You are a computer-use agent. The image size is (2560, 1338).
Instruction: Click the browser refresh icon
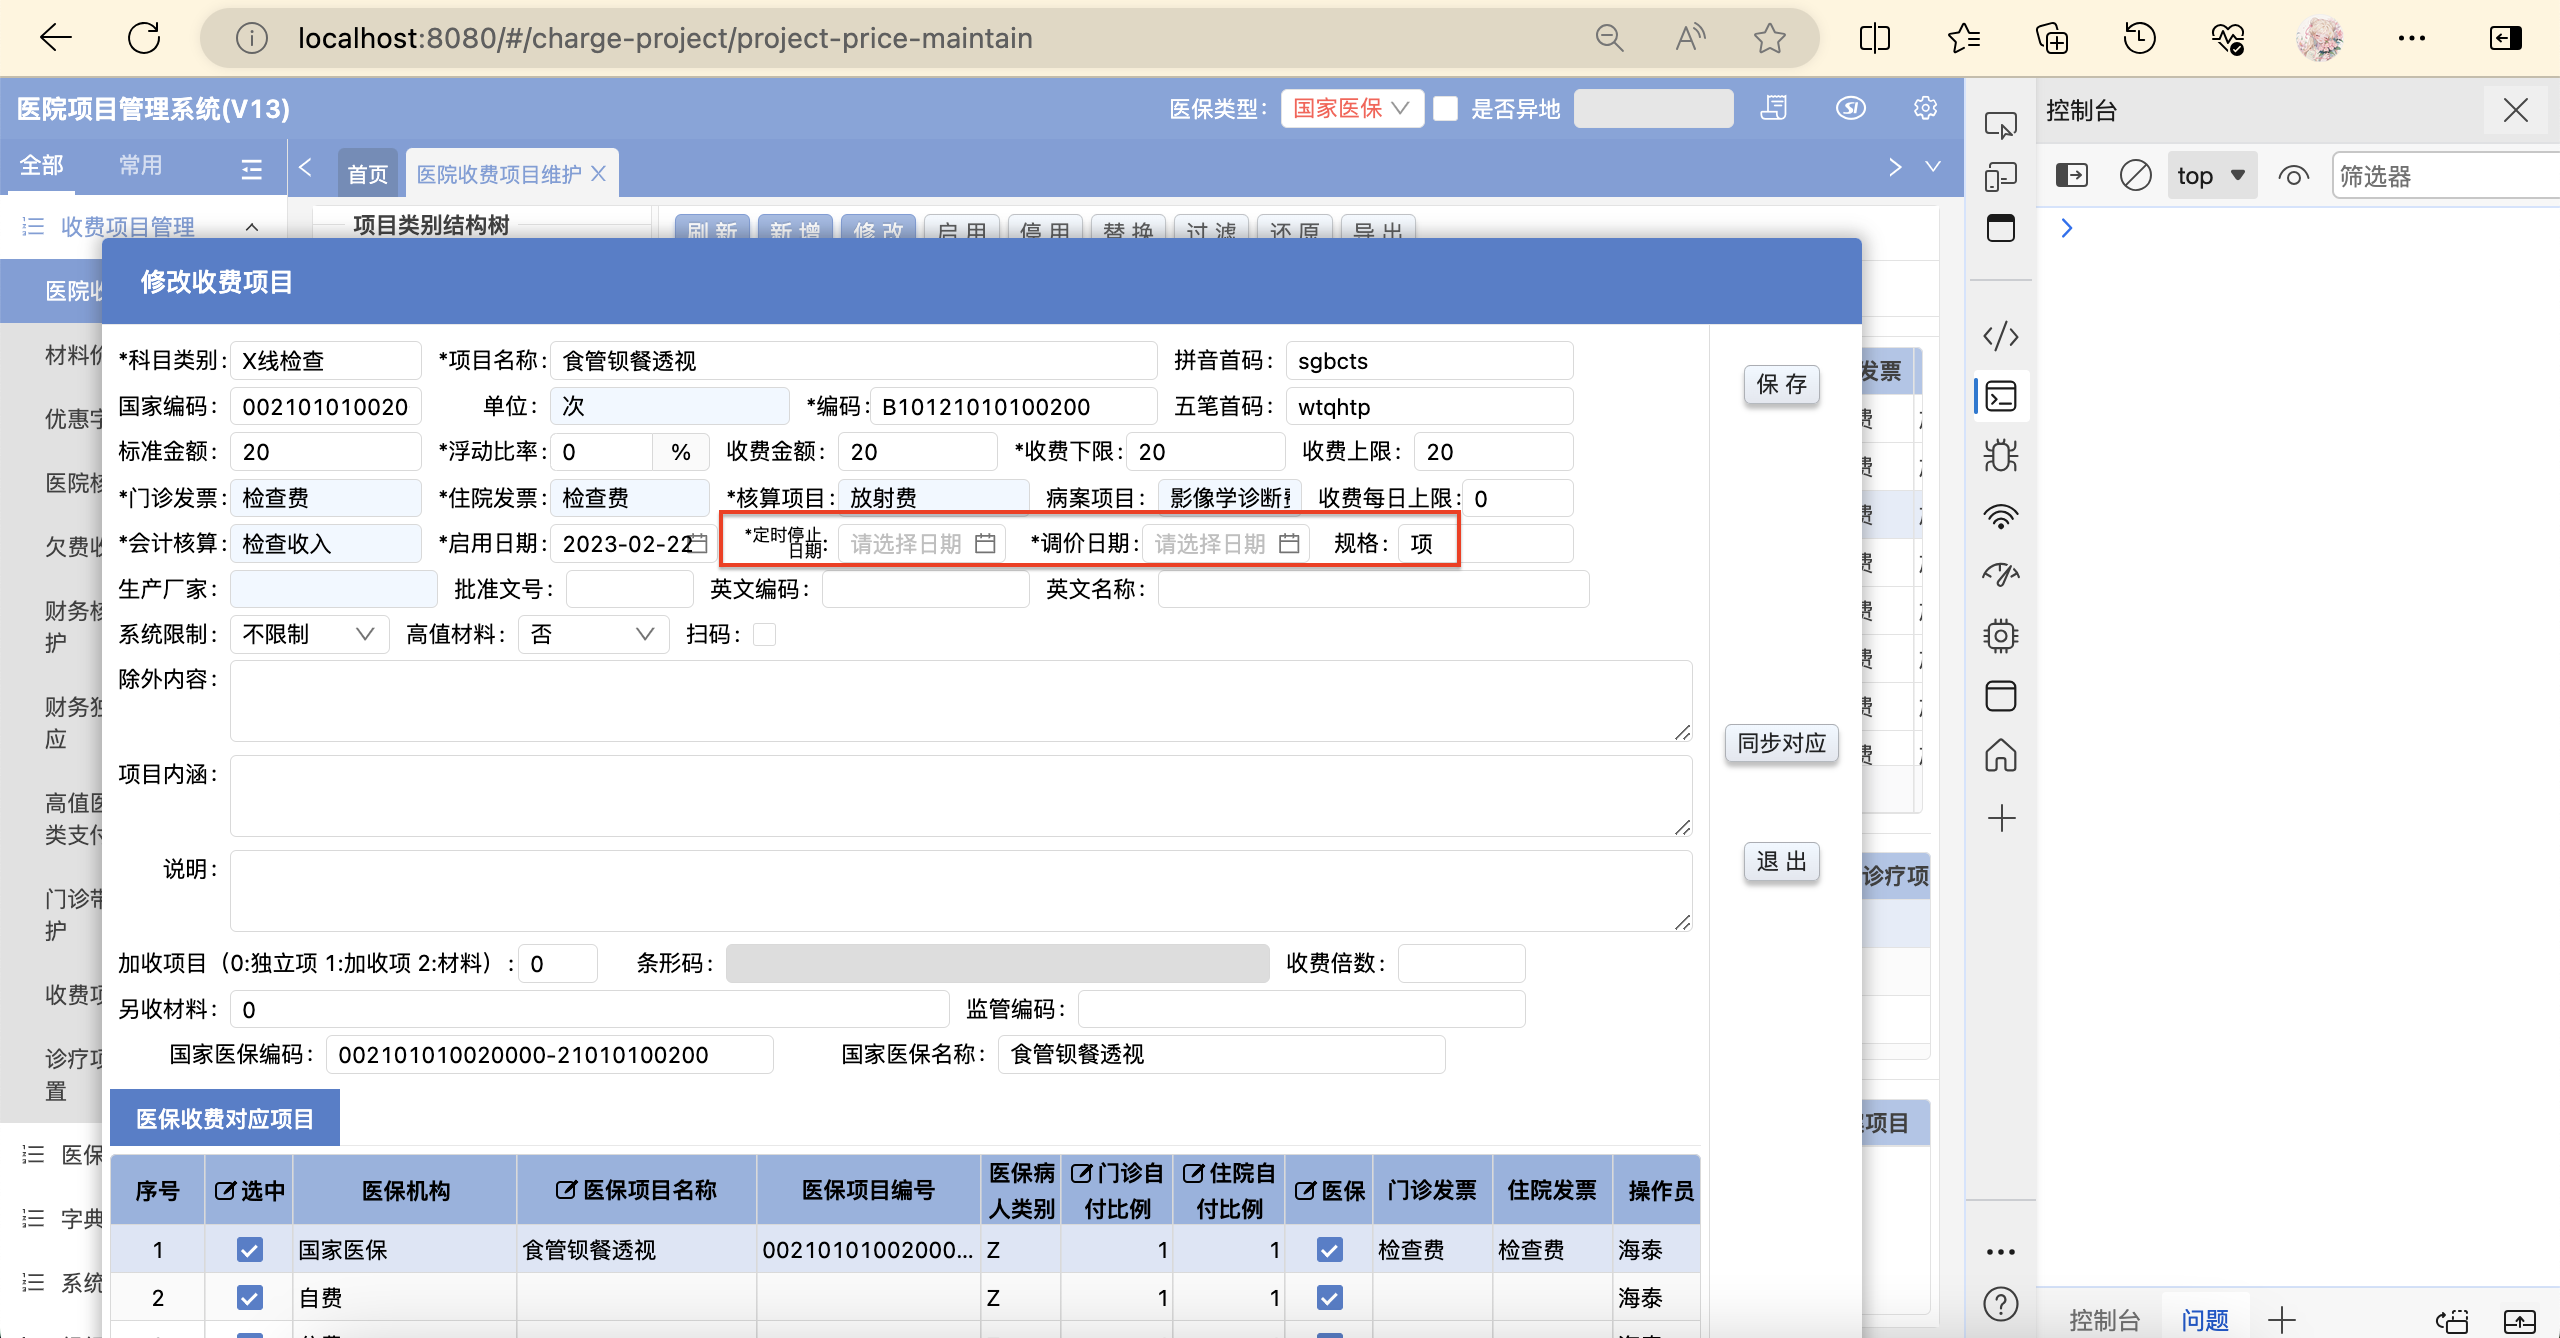(144, 38)
